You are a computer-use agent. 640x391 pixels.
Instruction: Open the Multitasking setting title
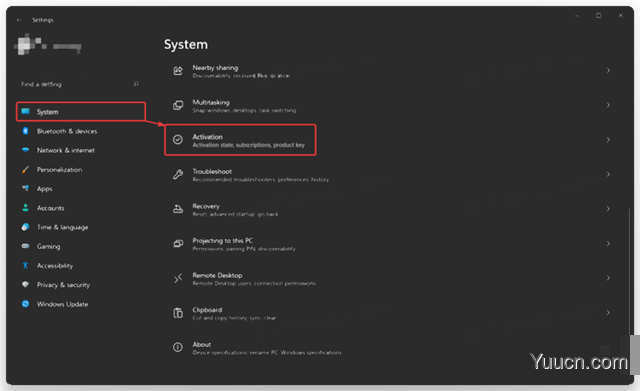coord(211,102)
